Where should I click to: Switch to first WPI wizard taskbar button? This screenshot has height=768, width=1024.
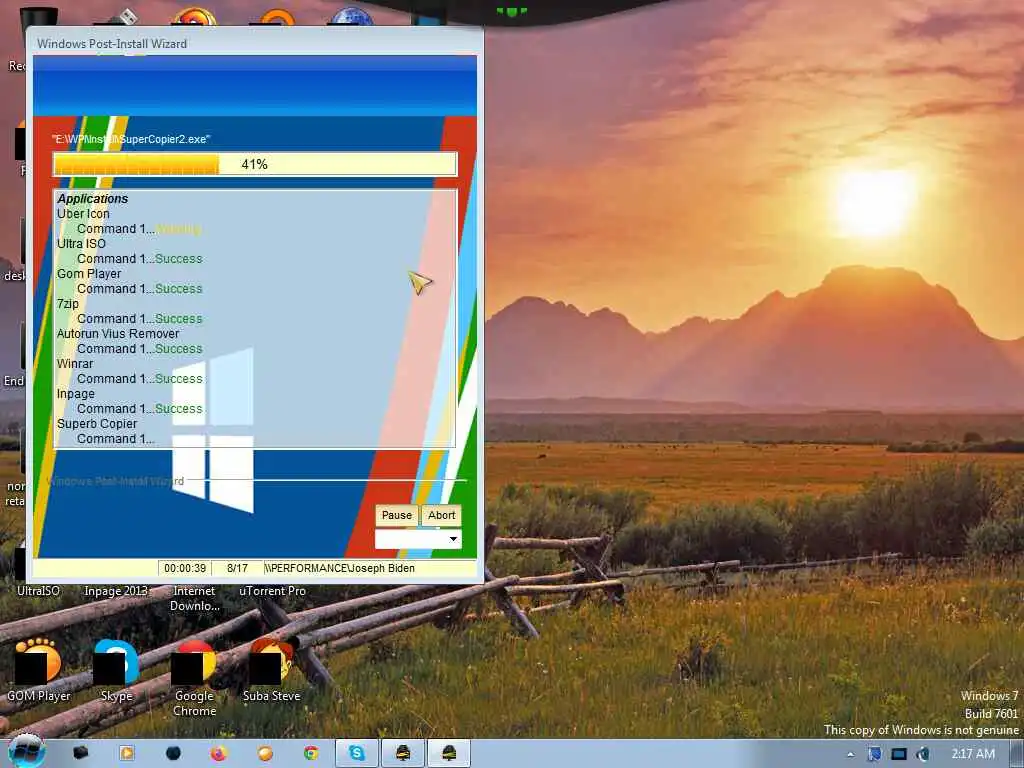[403, 753]
